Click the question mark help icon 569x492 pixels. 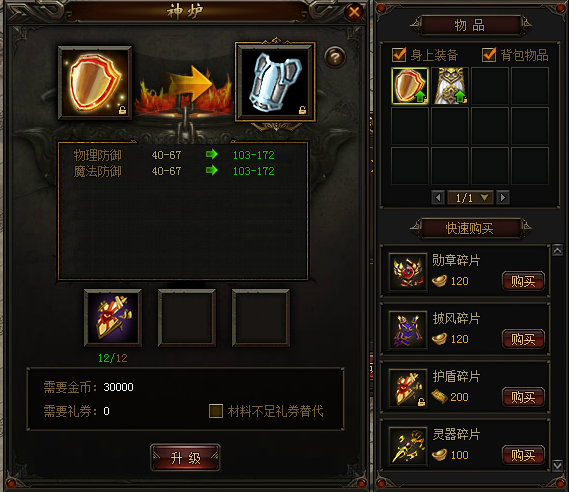point(335,57)
